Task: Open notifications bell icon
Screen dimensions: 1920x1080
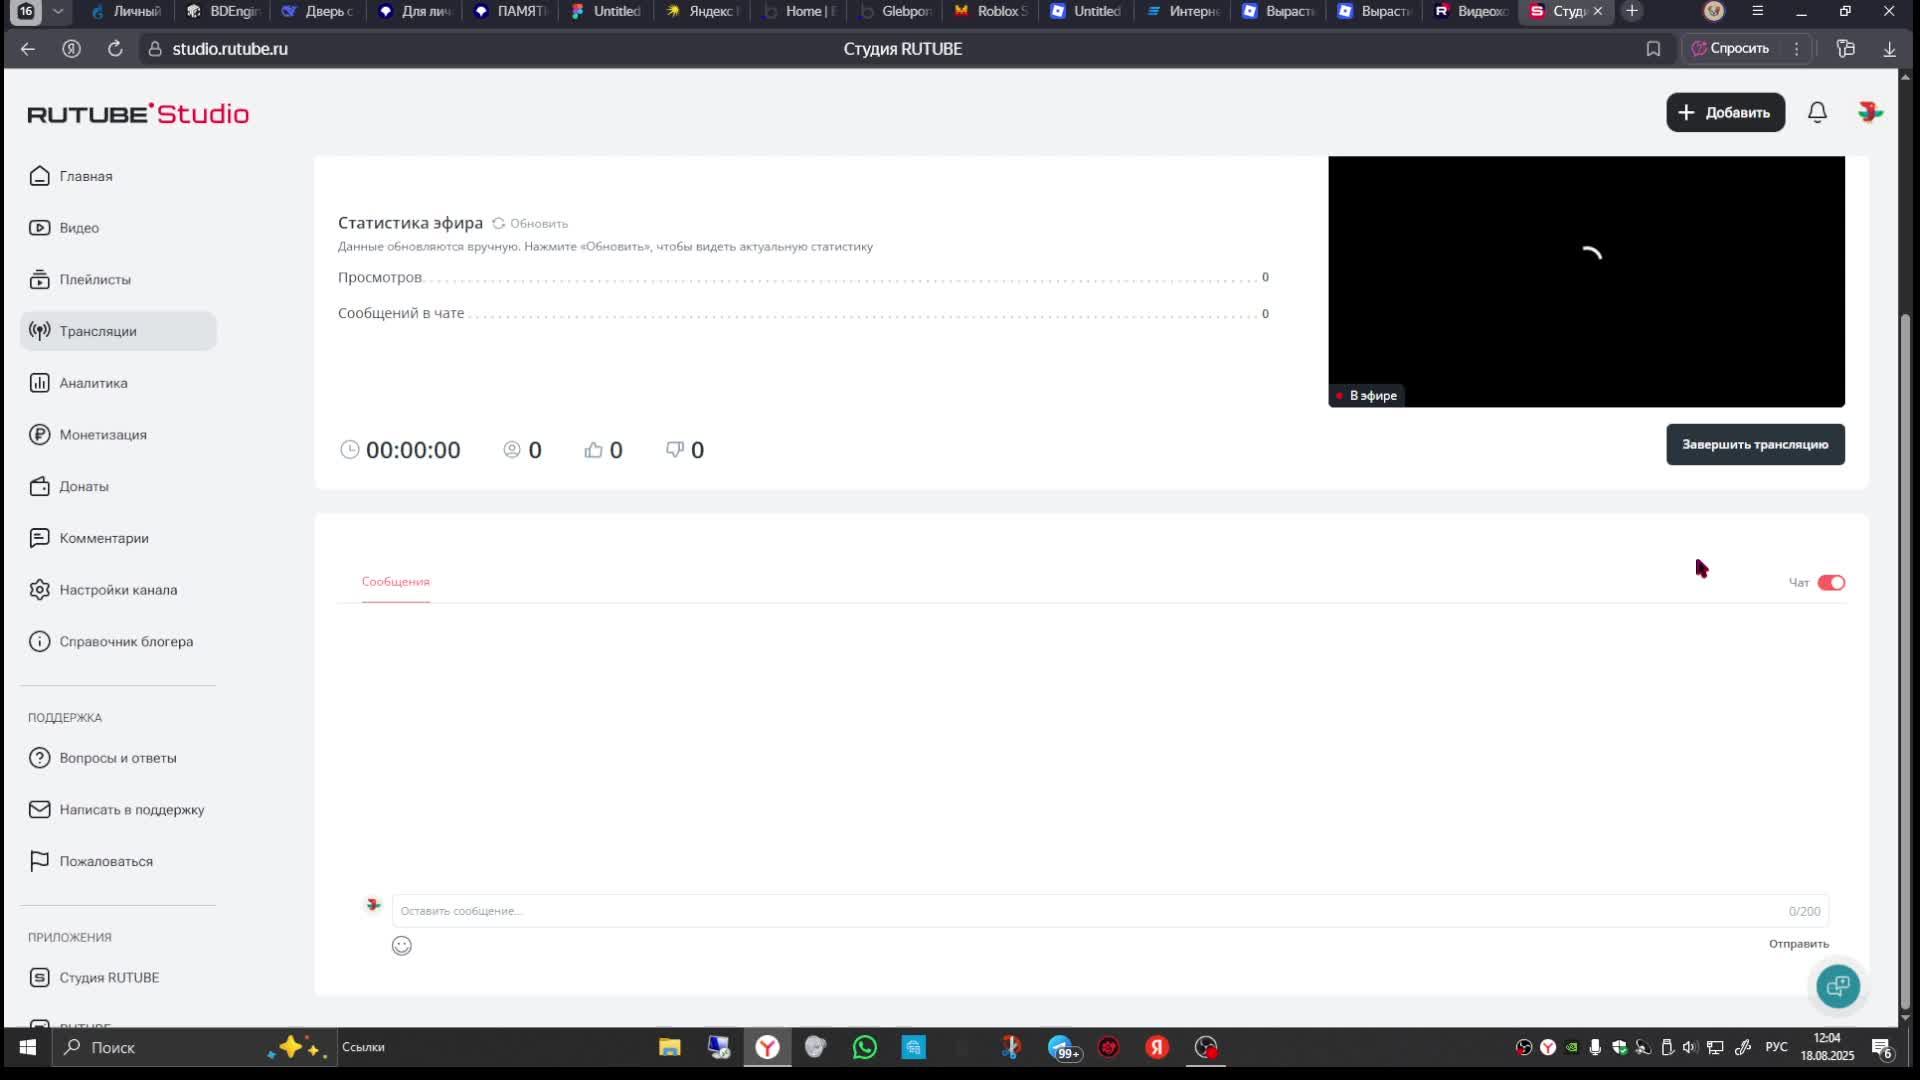Action: pos(1817,113)
